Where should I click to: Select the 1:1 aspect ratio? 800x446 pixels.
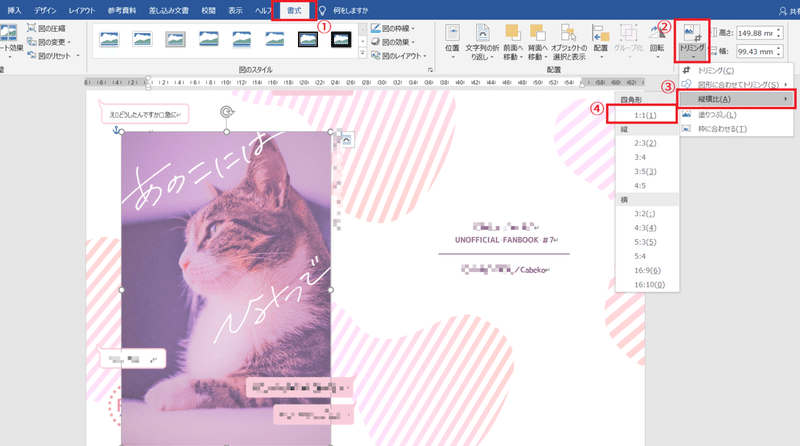(646, 115)
